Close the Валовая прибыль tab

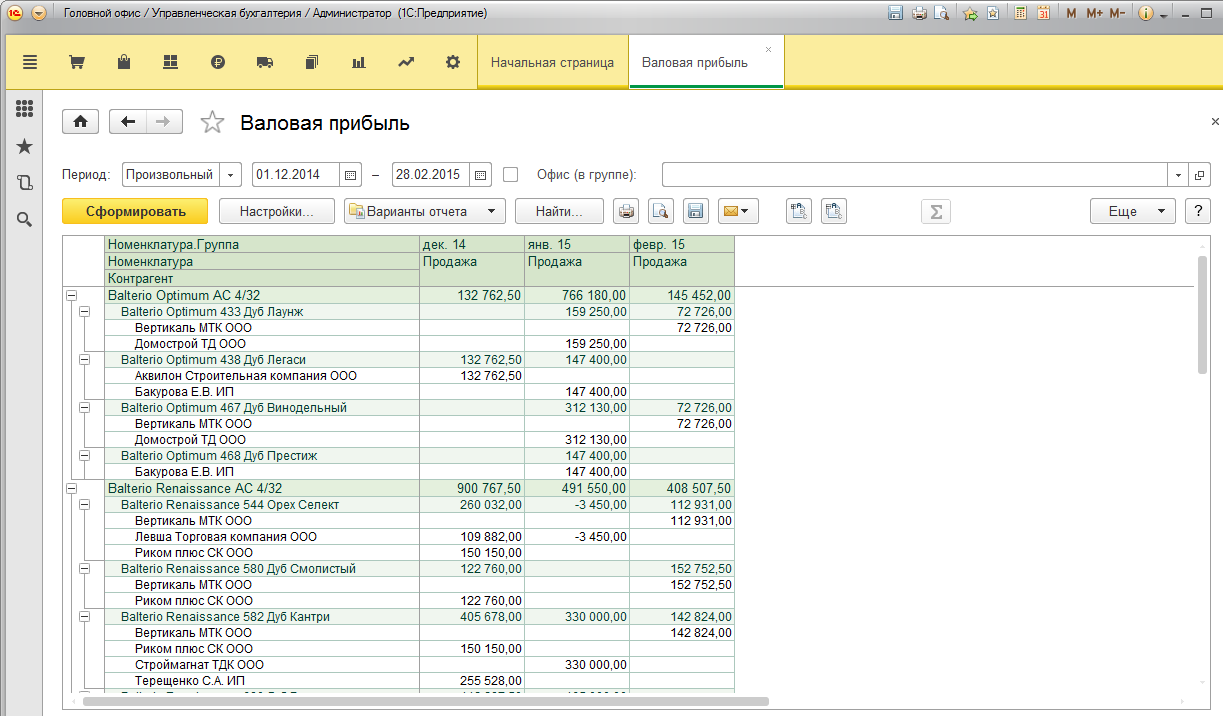[768, 49]
